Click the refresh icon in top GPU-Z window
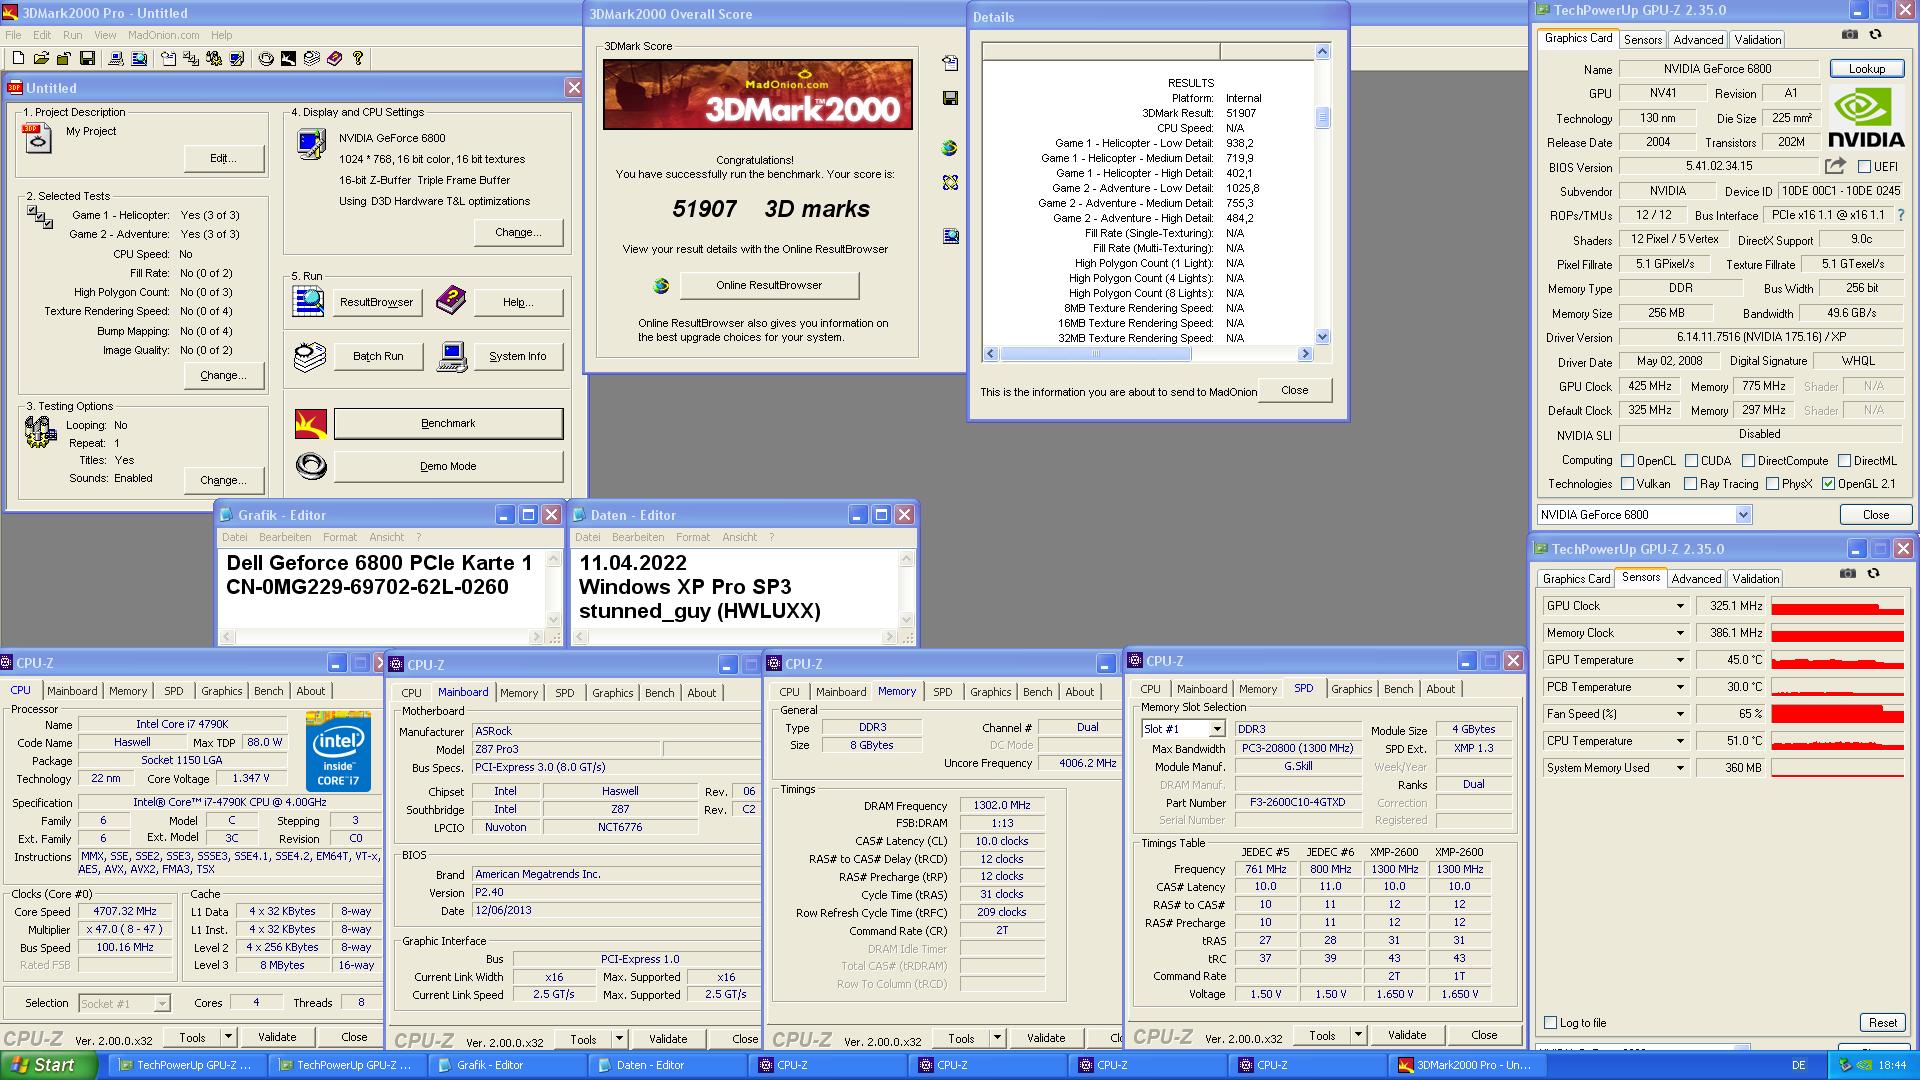 click(x=1875, y=34)
